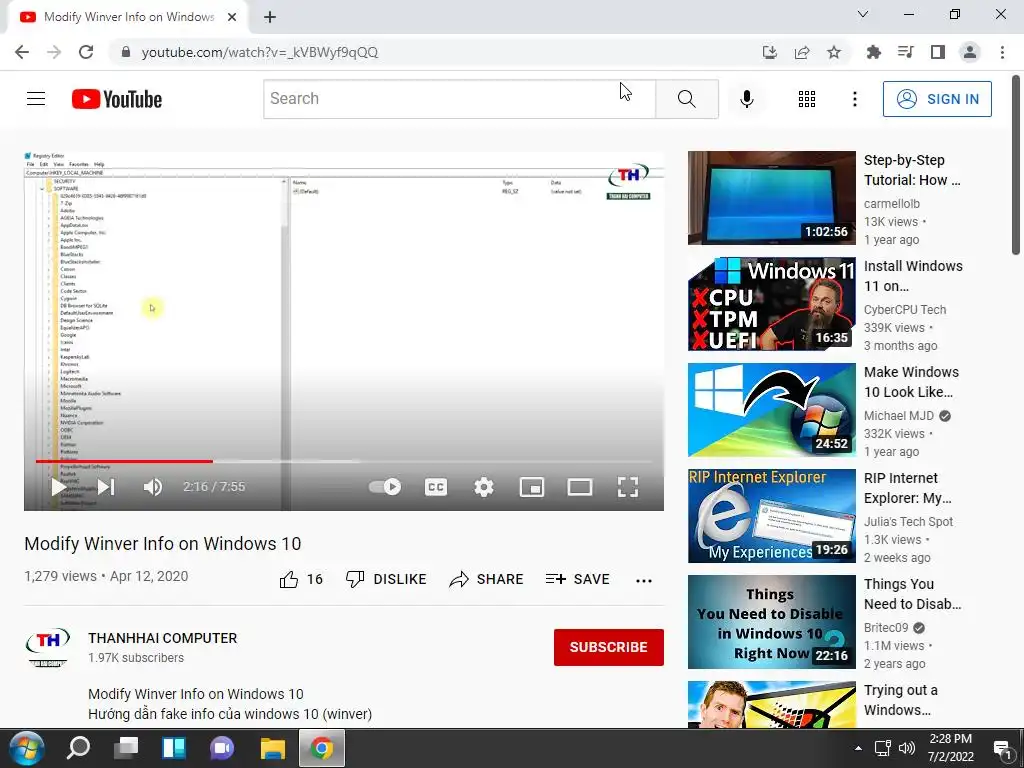Viewport: 1024px width, 768px height.
Task: Open THANHHAI COMPUTER channel avatar
Action: (48, 647)
